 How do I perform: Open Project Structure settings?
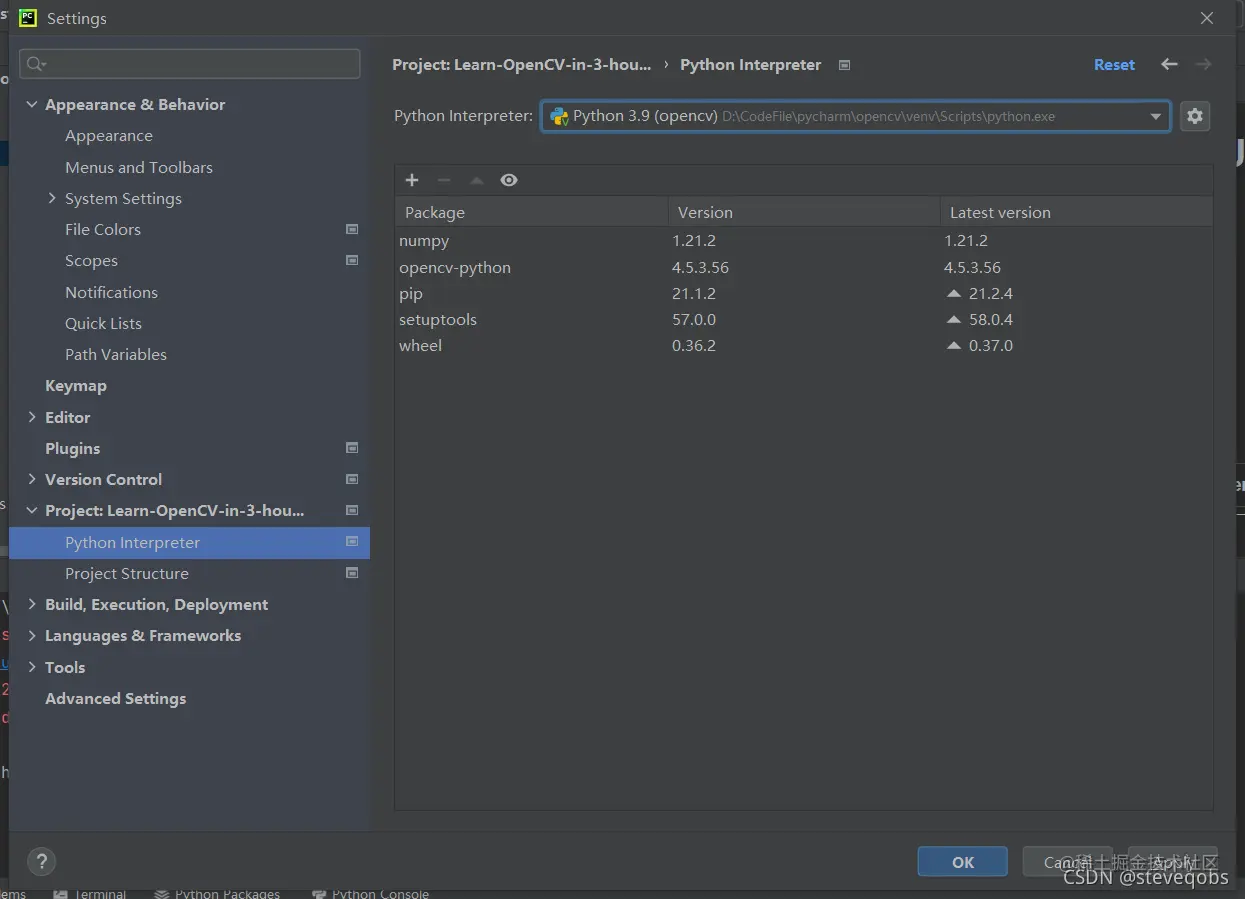(x=127, y=573)
